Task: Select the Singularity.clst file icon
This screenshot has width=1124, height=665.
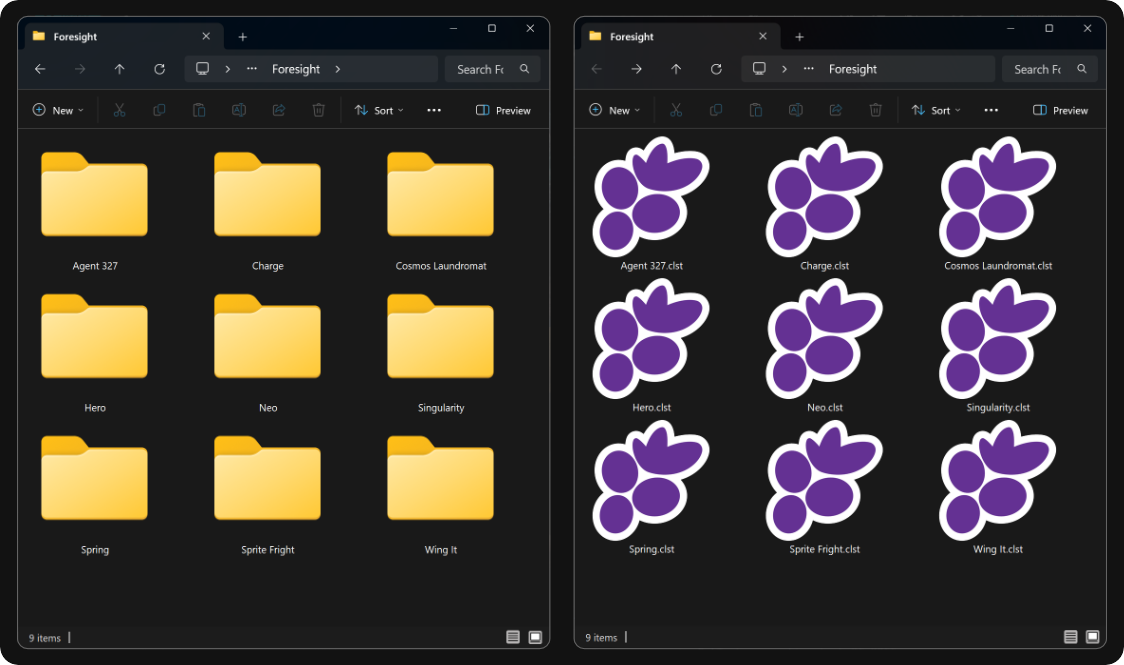Action: pyautogui.click(x=998, y=339)
